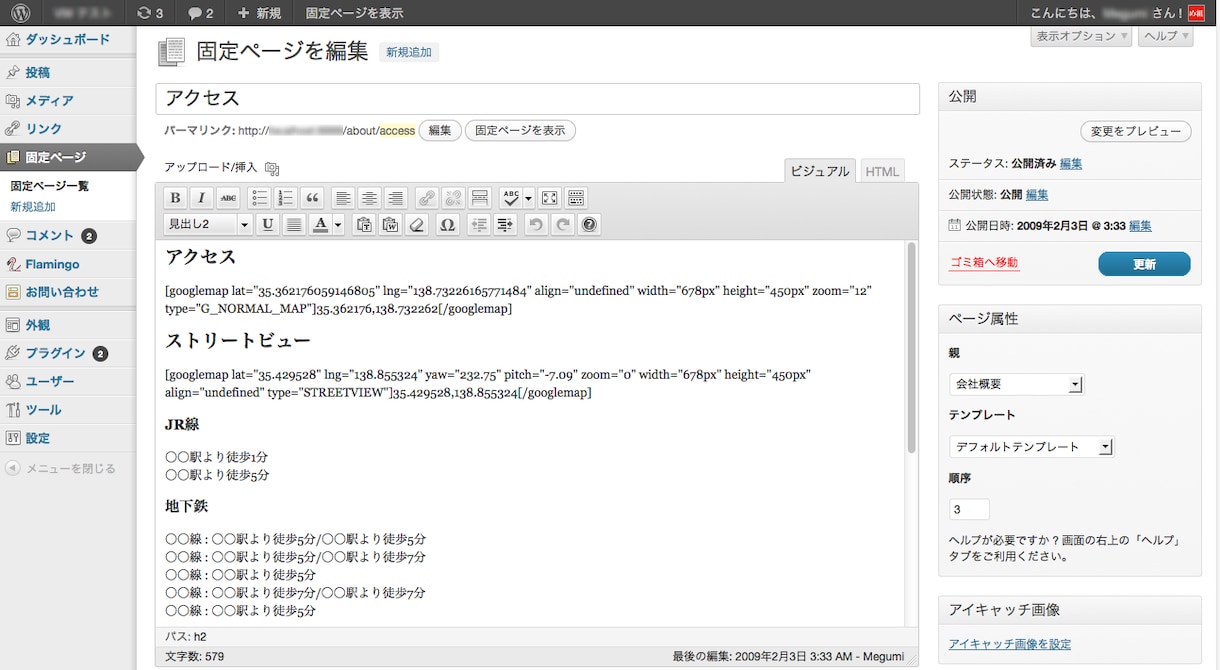This screenshot has height=670, width=1220.
Task: Click paste from Word icon
Action: pos(391,225)
